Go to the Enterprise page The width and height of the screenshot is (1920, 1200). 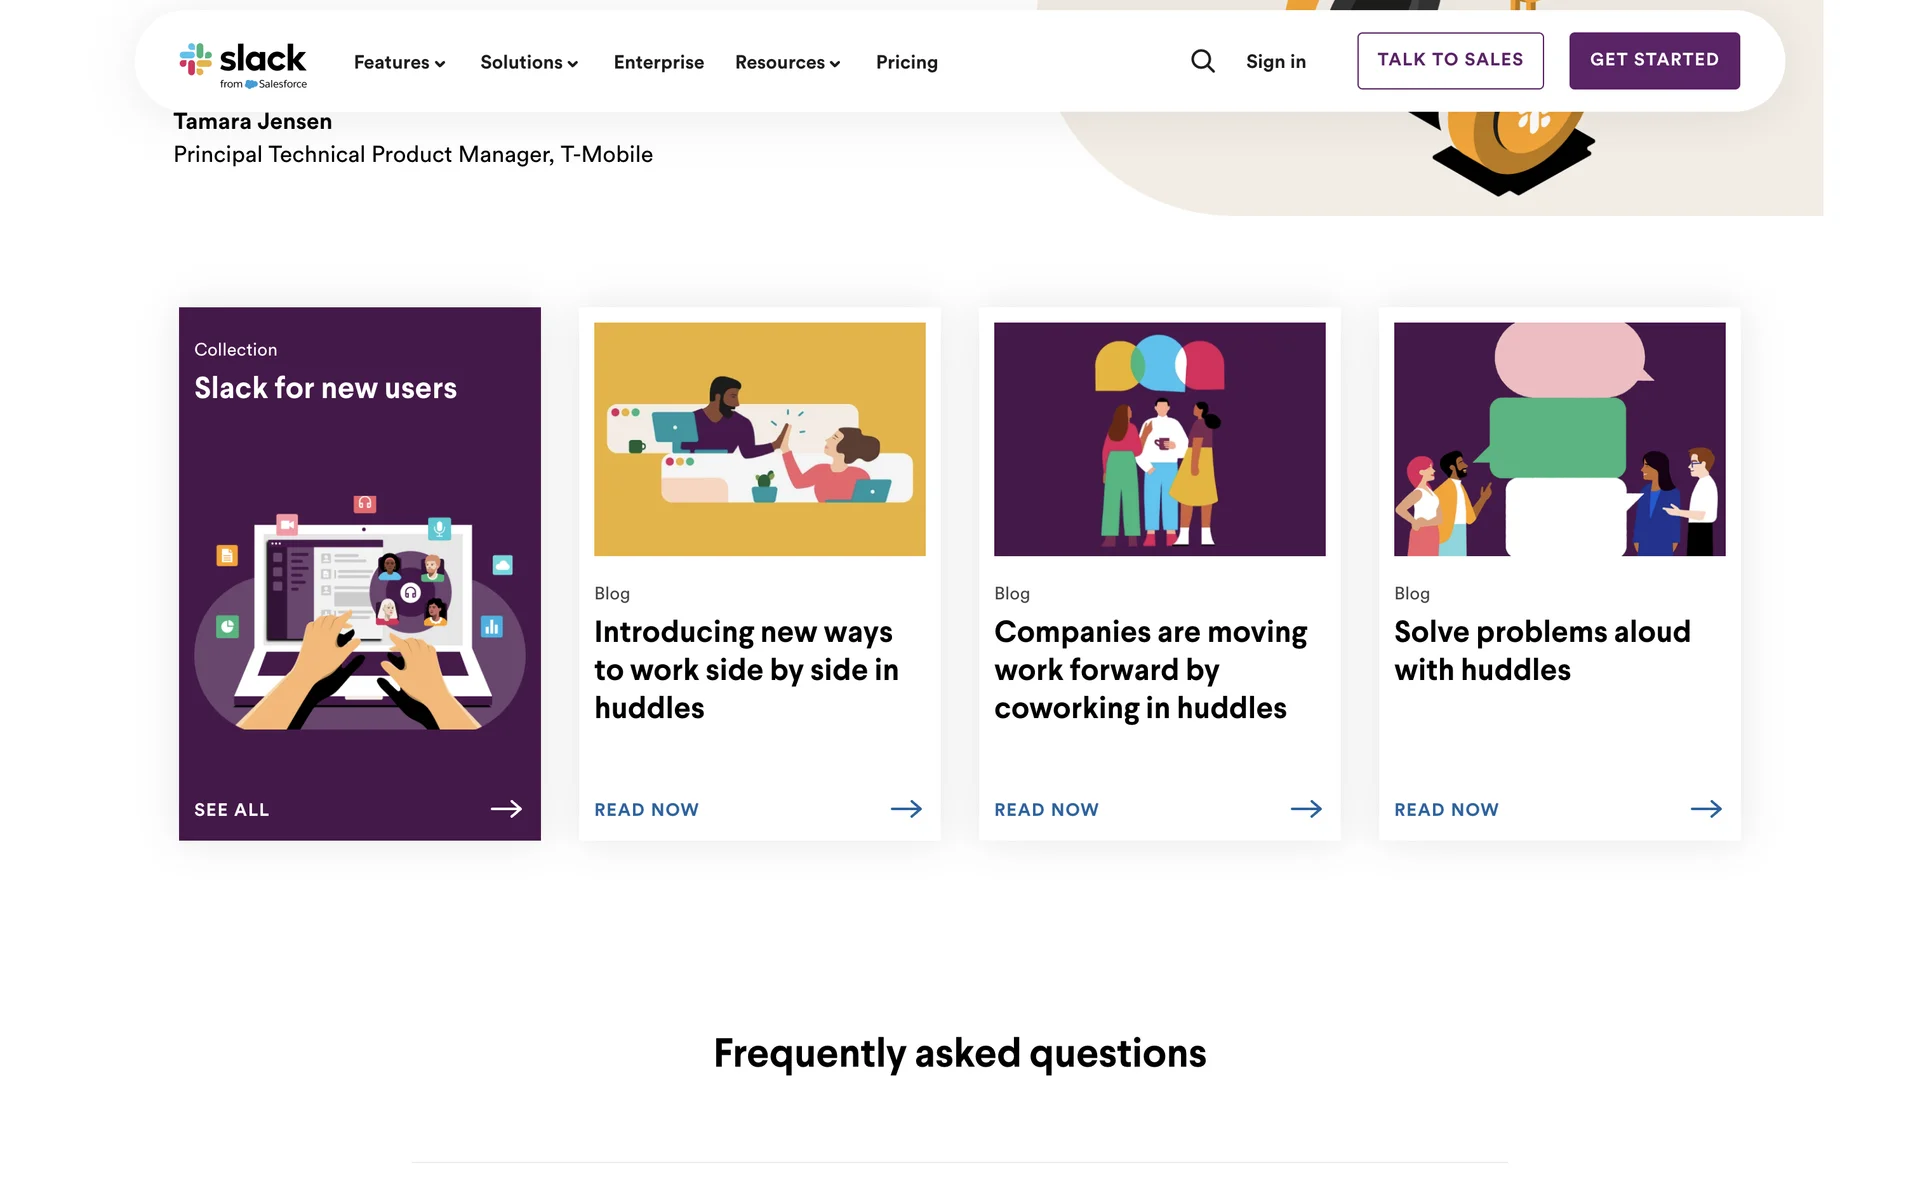pos(659,63)
